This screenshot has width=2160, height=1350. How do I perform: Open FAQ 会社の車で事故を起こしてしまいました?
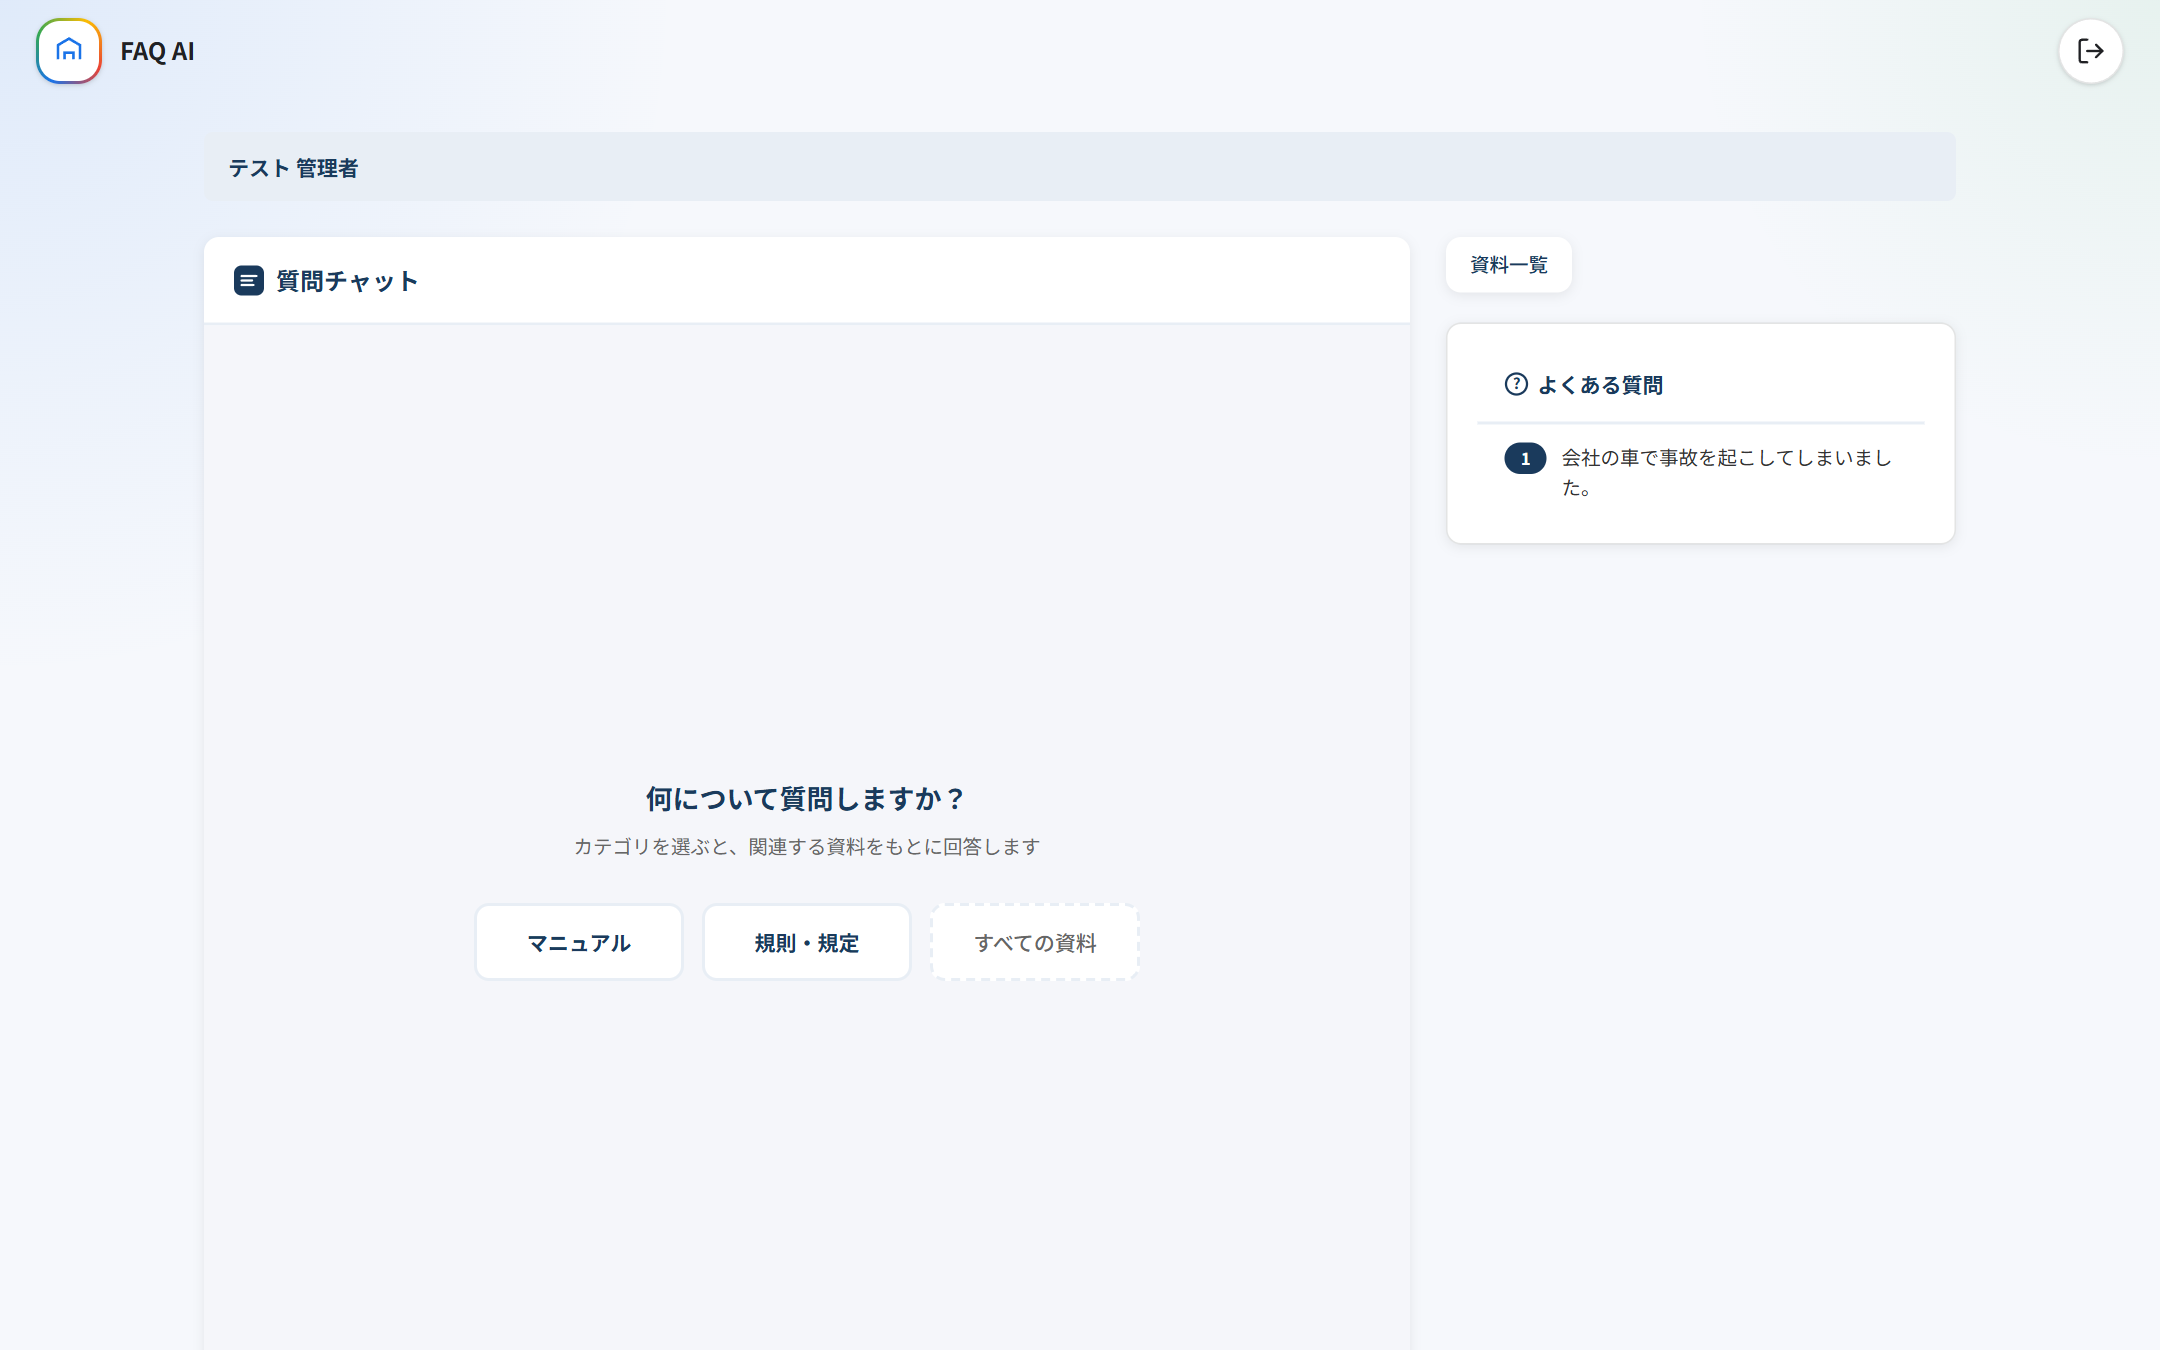tap(1701, 472)
